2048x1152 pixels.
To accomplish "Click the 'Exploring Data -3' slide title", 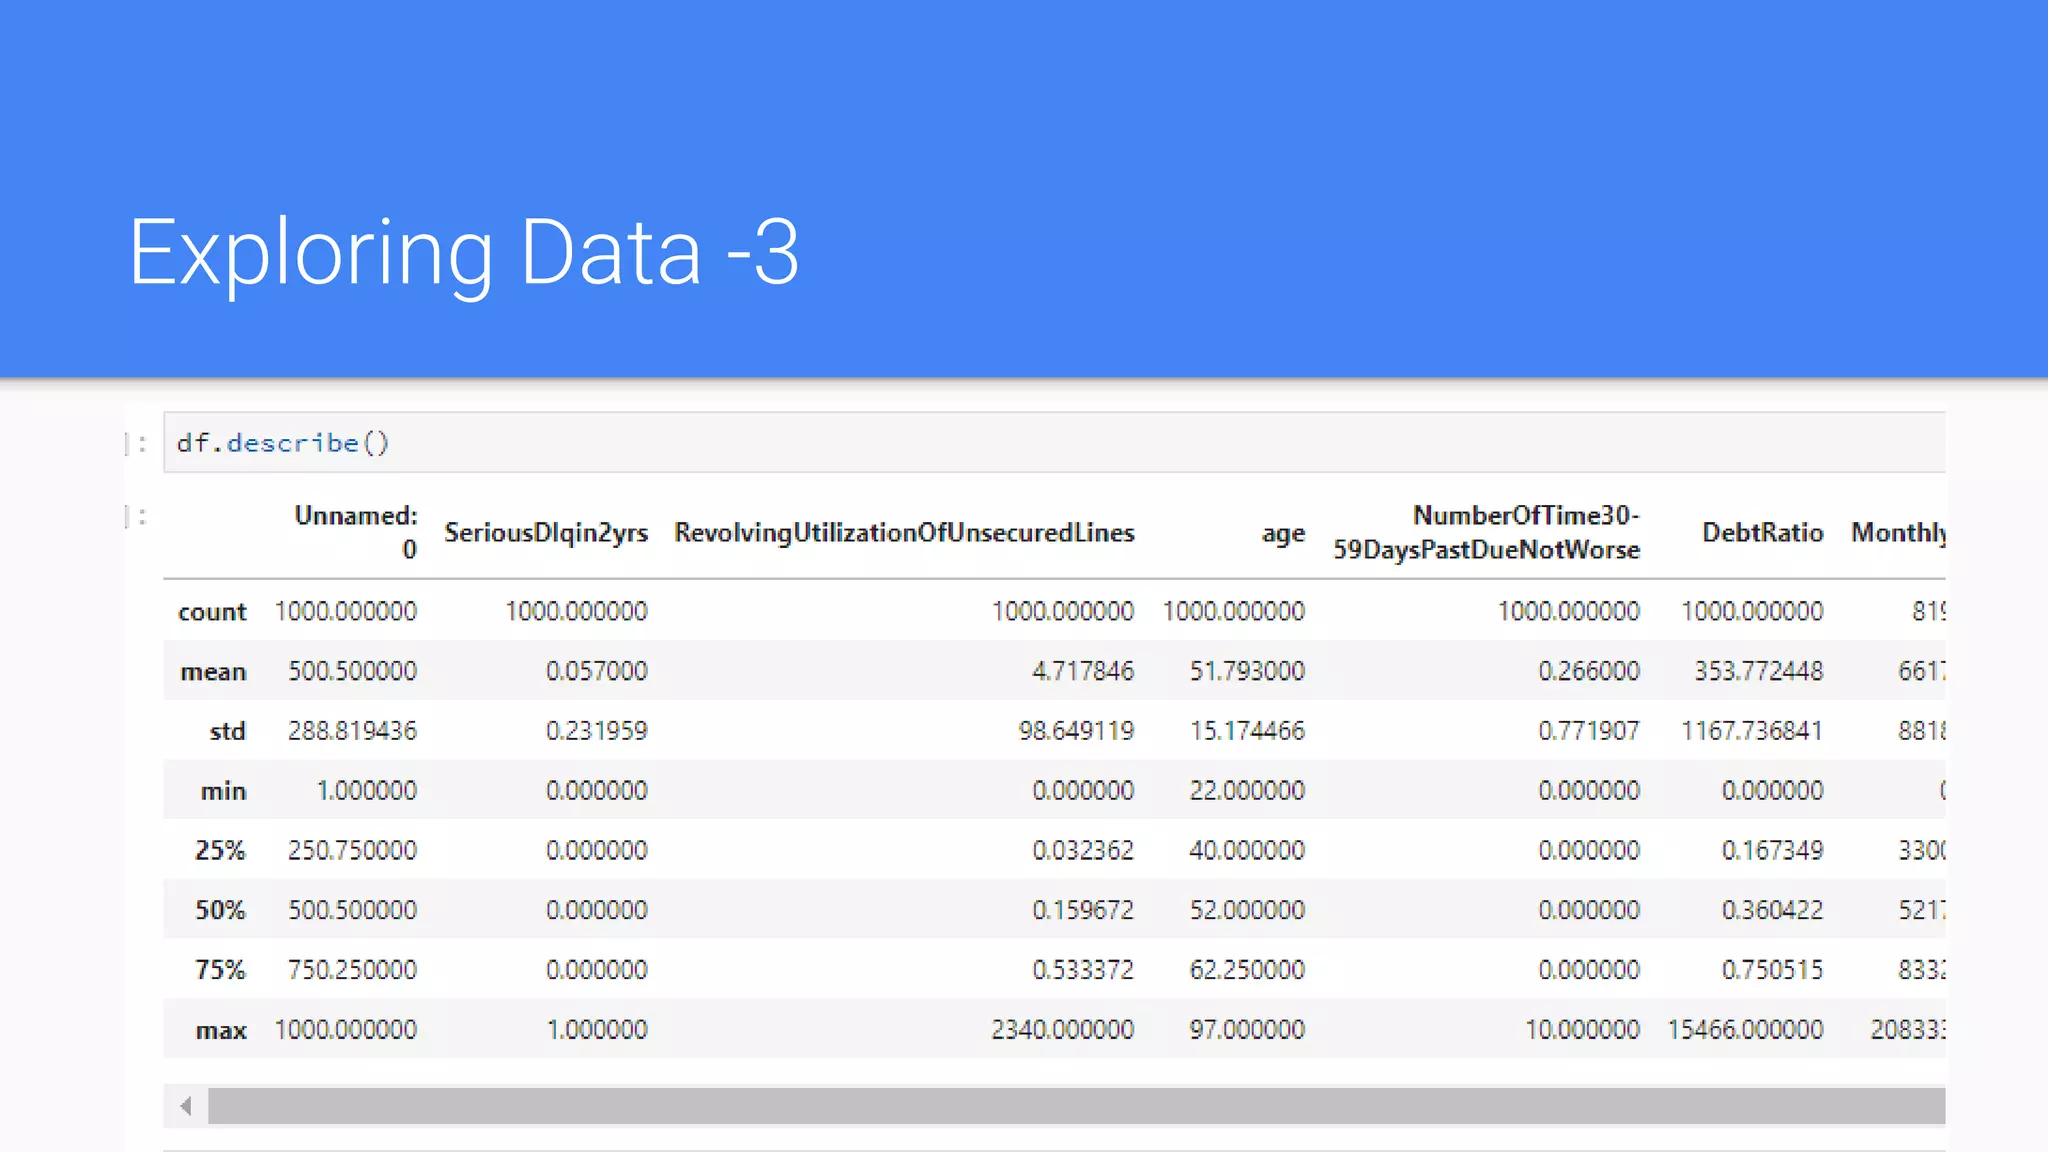I will [x=464, y=252].
